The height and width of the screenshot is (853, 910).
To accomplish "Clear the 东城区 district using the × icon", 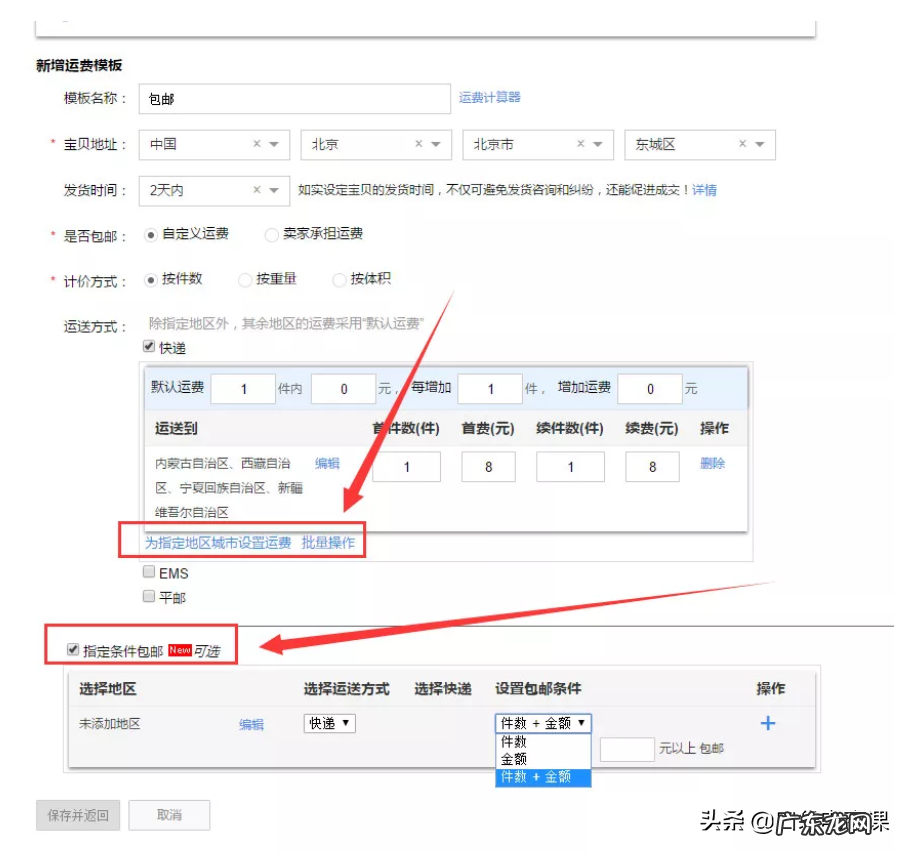I will (742, 144).
